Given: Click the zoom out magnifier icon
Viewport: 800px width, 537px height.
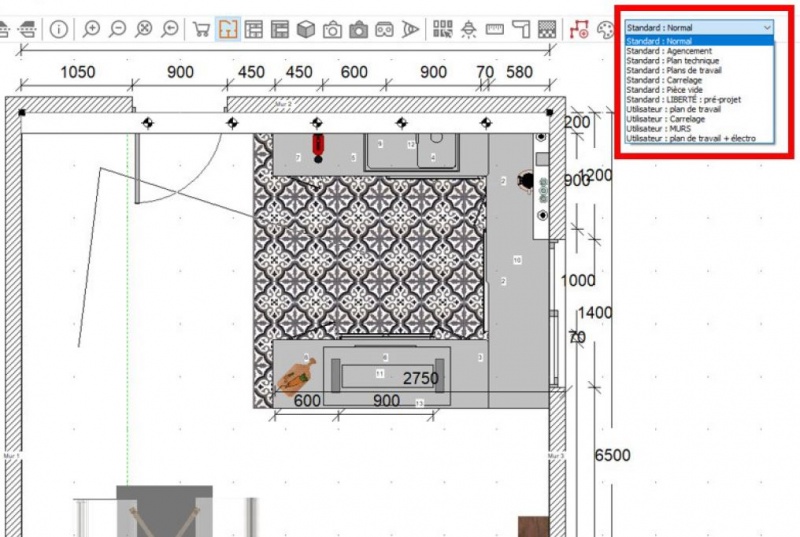Looking at the screenshot, I should click(x=117, y=29).
